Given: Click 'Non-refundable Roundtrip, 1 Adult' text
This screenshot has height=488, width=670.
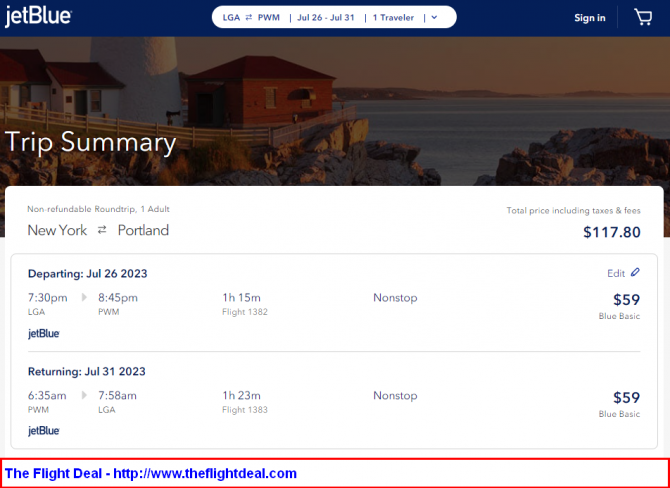Looking at the screenshot, I should coord(98,209).
